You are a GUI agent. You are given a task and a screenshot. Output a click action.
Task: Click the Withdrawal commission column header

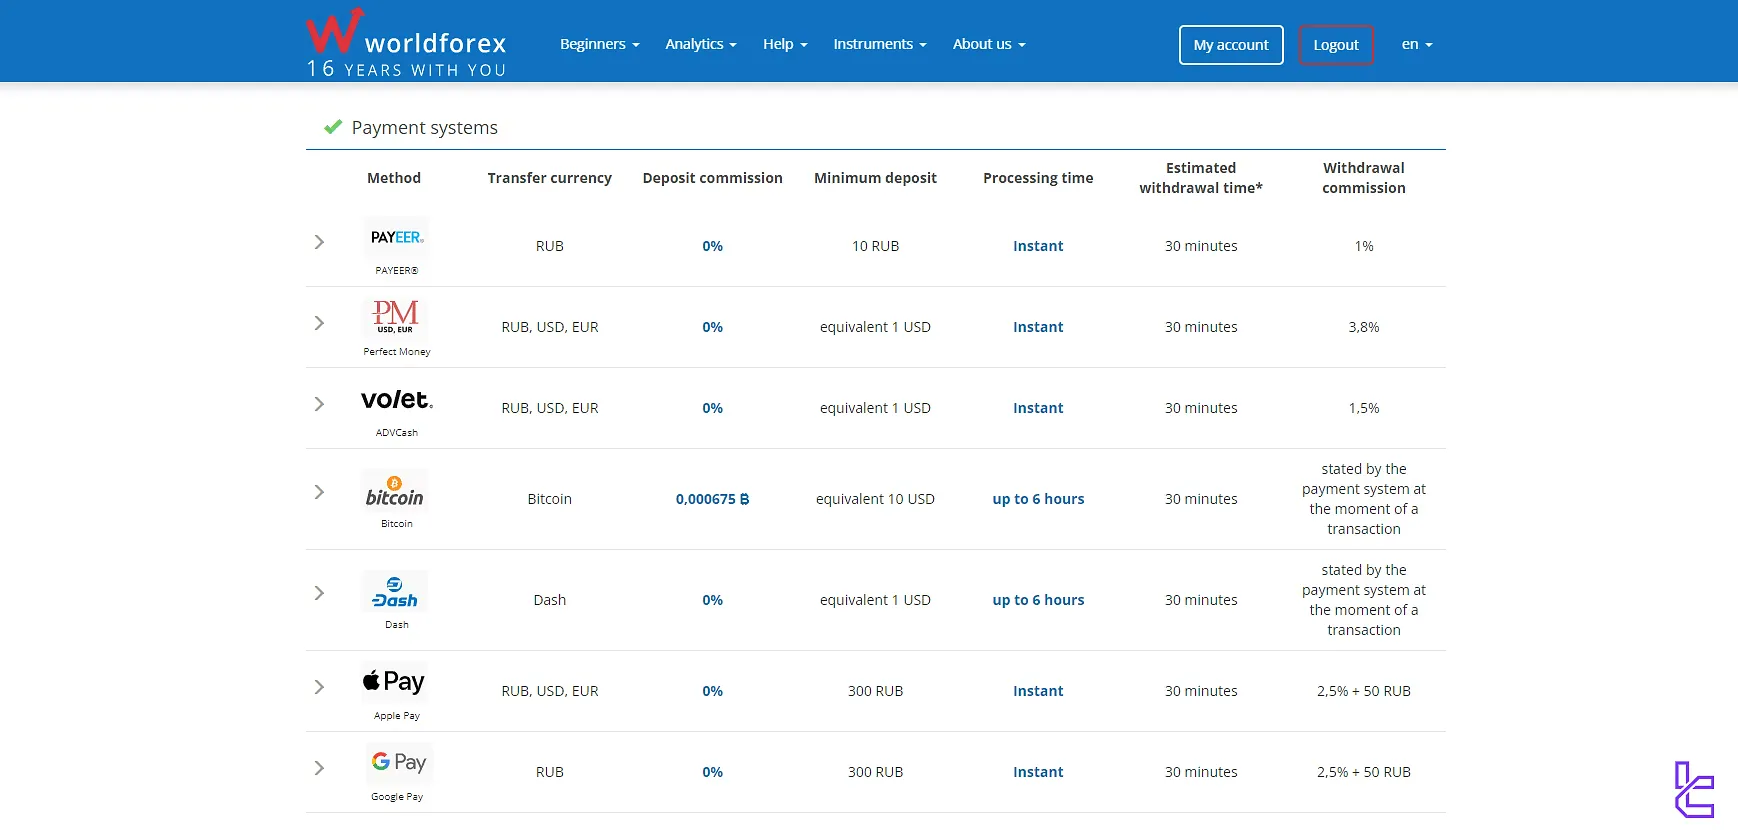pyautogui.click(x=1364, y=178)
